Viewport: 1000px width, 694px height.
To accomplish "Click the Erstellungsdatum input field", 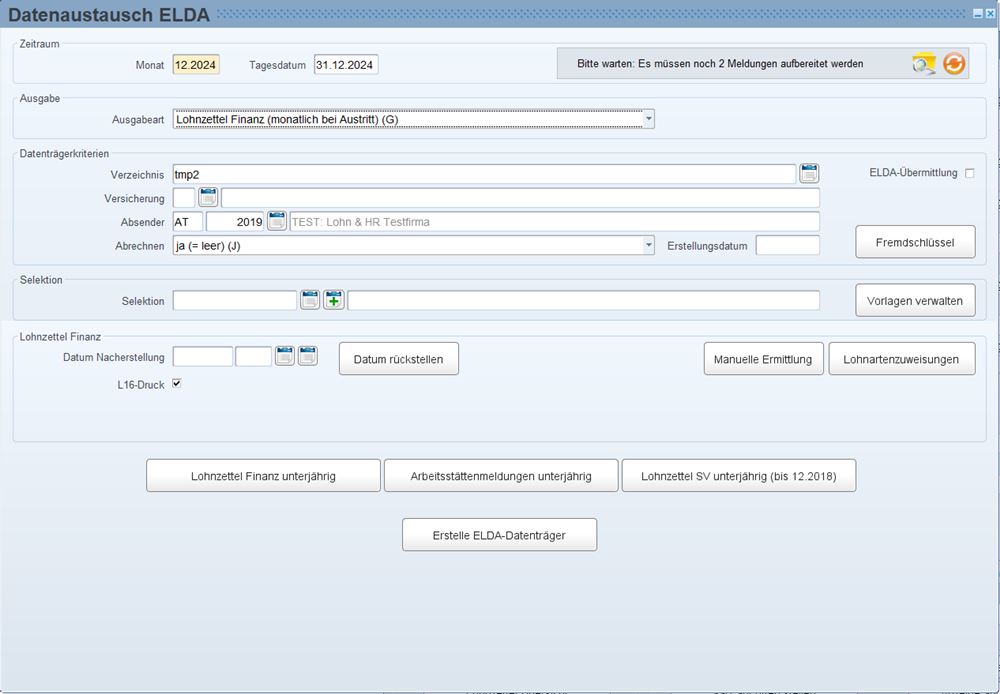I will click(x=788, y=245).
